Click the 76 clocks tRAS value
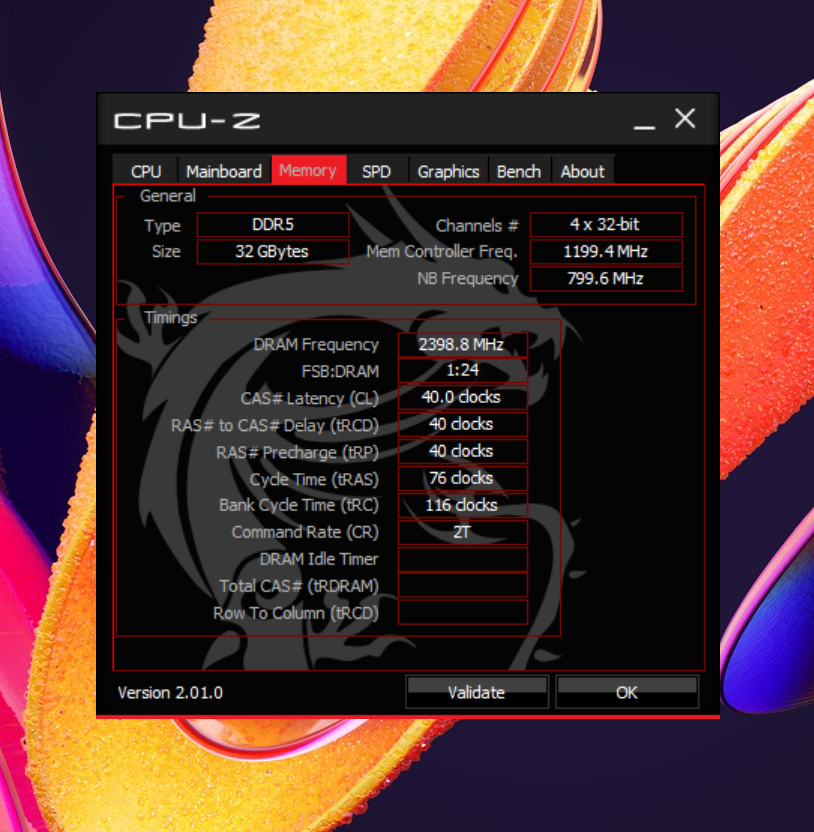The height and width of the screenshot is (832, 814). pyautogui.click(x=463, y=479)
